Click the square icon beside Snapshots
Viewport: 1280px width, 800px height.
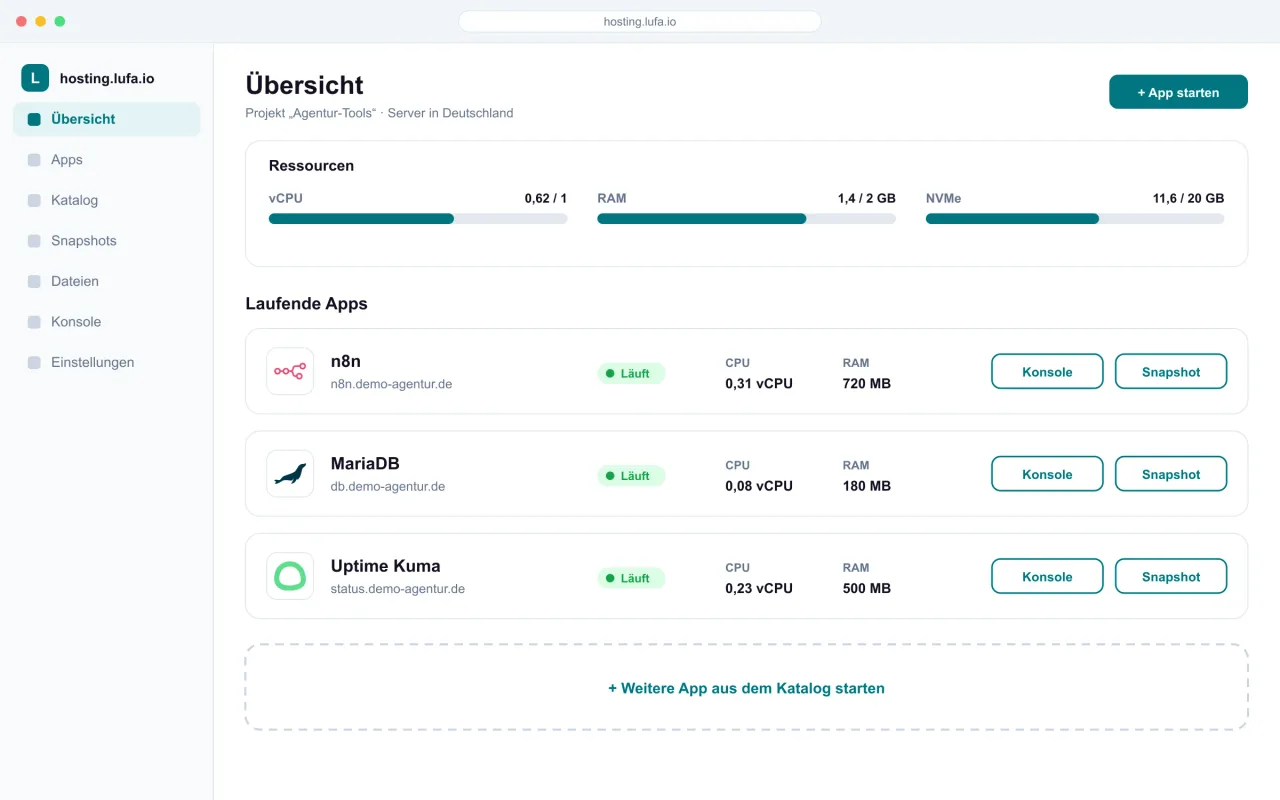34,241
